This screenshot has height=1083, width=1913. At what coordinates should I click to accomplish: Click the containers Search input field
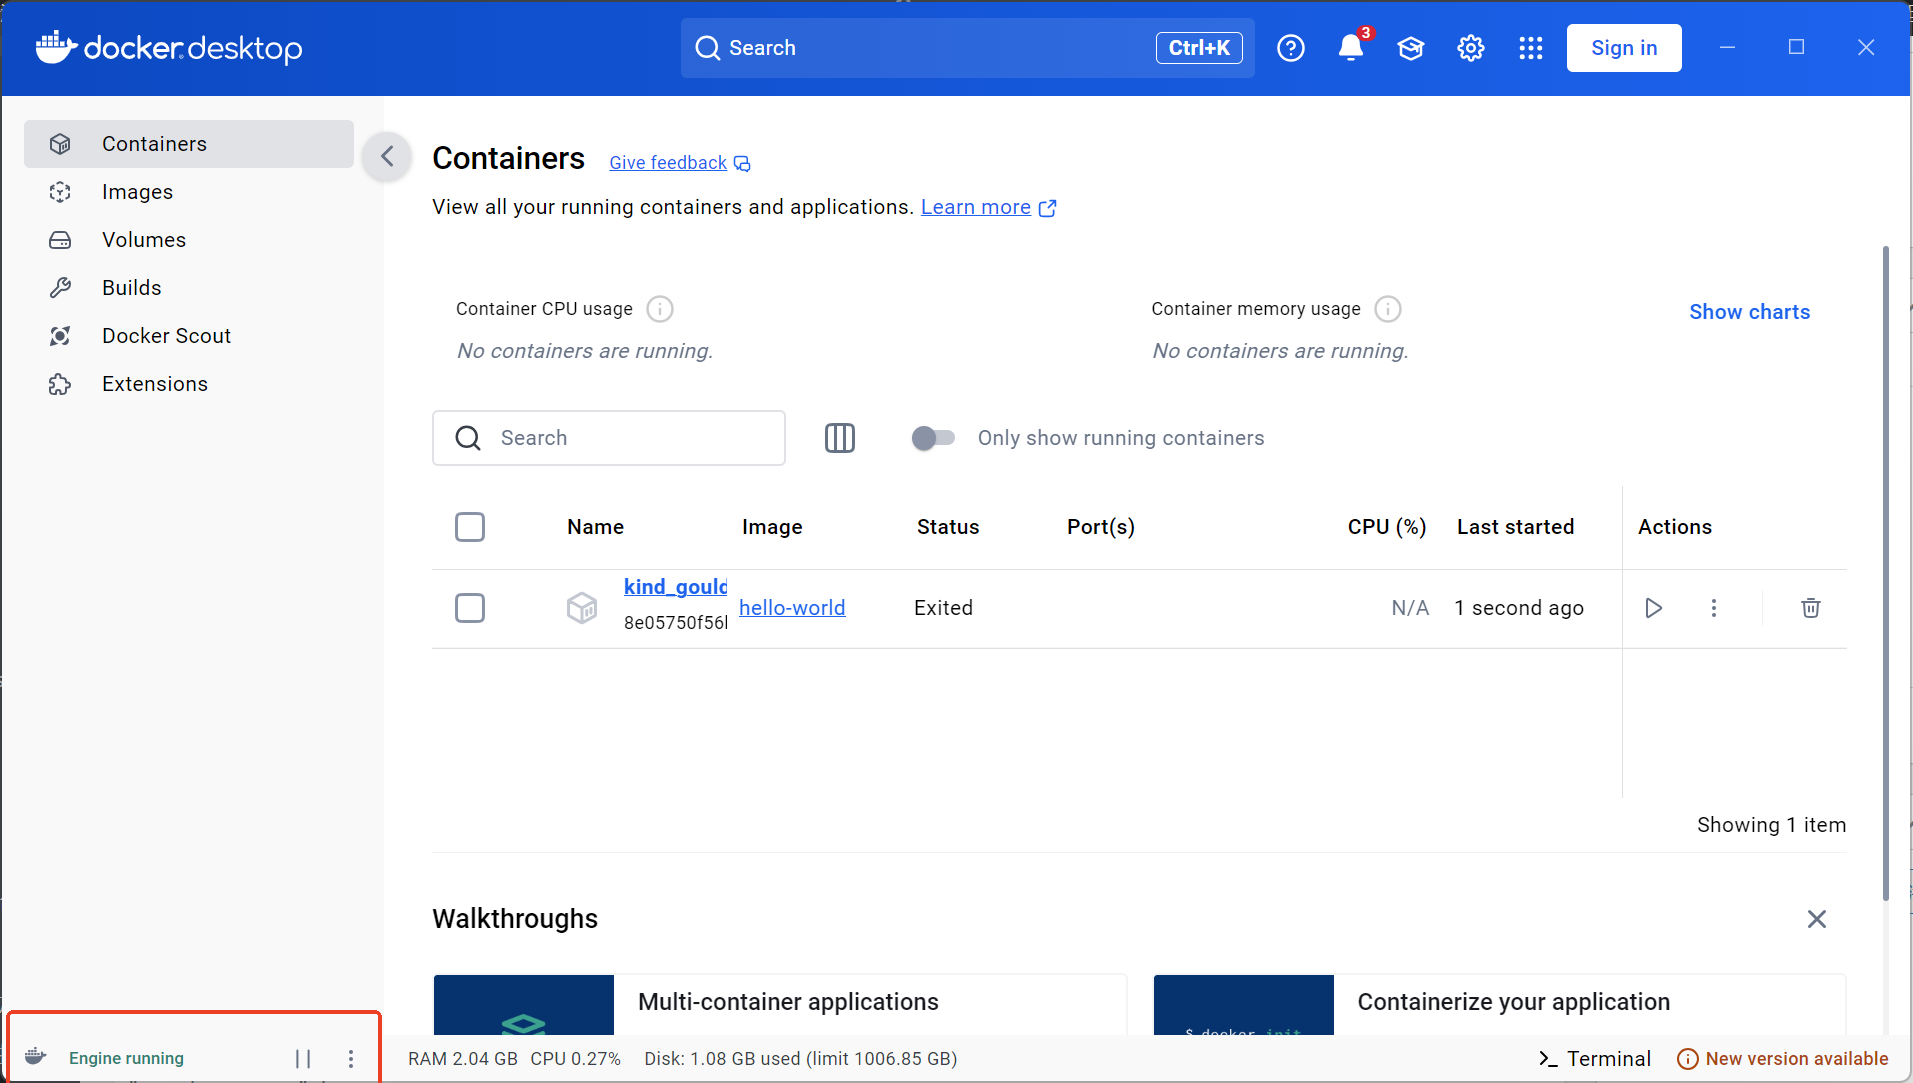tap(609, 438)
